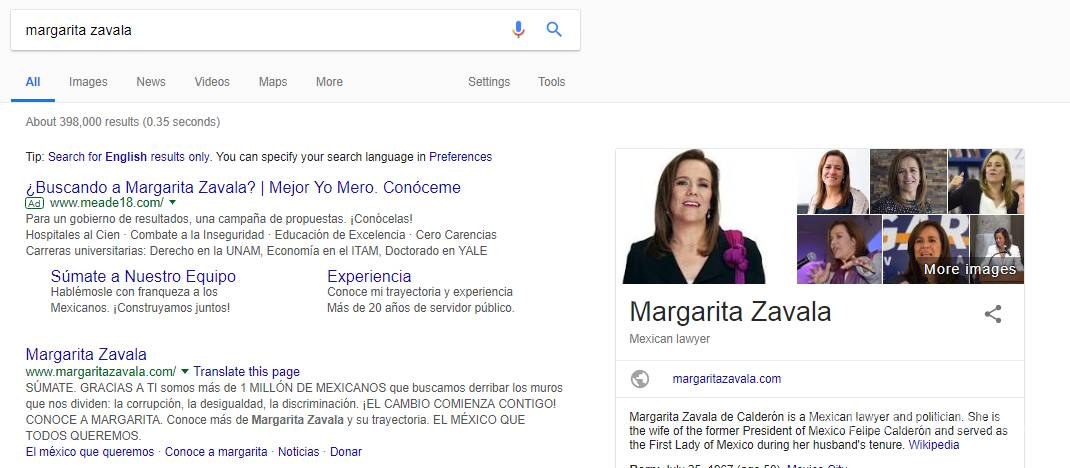The height and width of the screenshot is (468, 1070).
Task: Switch to the News tab
Action: (x=151, y=82)
